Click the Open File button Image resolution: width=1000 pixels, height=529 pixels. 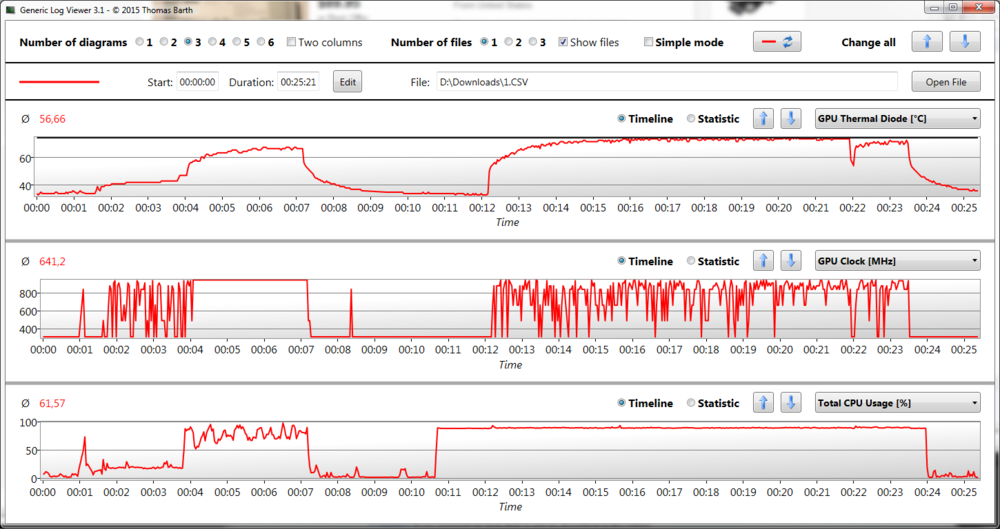[x=946, y=82]
